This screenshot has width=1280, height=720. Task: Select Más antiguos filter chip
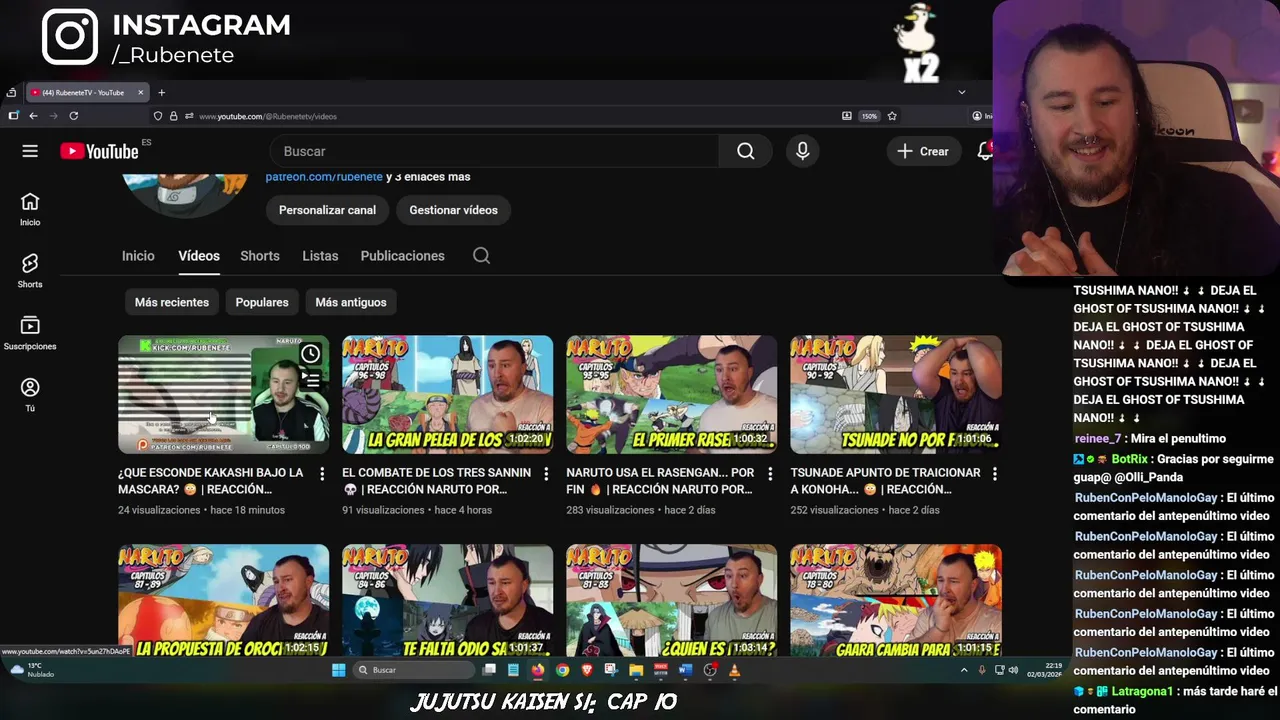pos(351,302)
